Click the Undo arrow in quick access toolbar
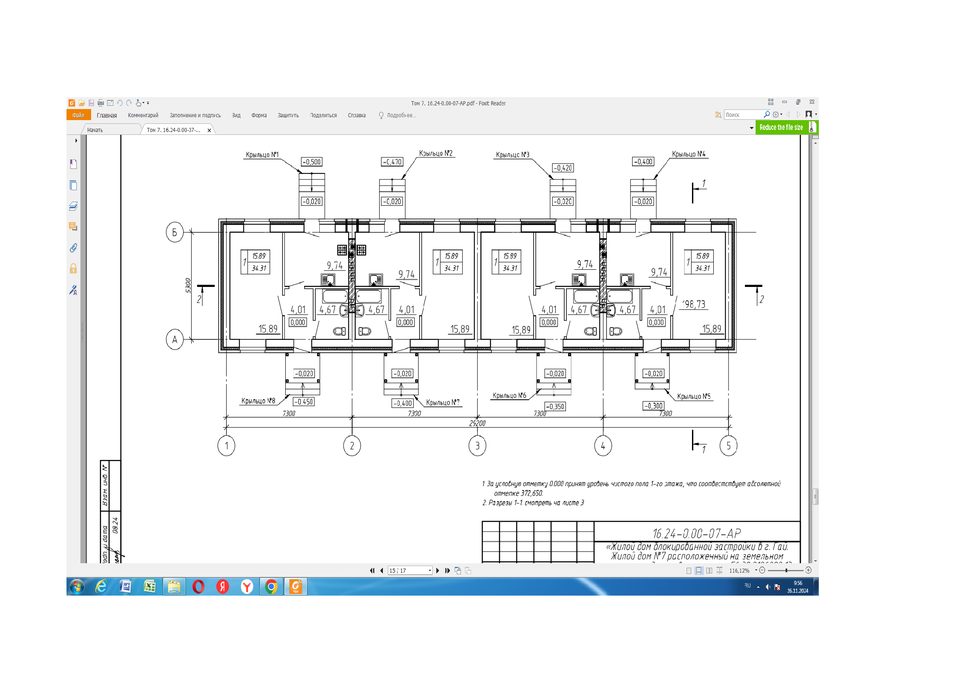960x678 pixels. 120,103
